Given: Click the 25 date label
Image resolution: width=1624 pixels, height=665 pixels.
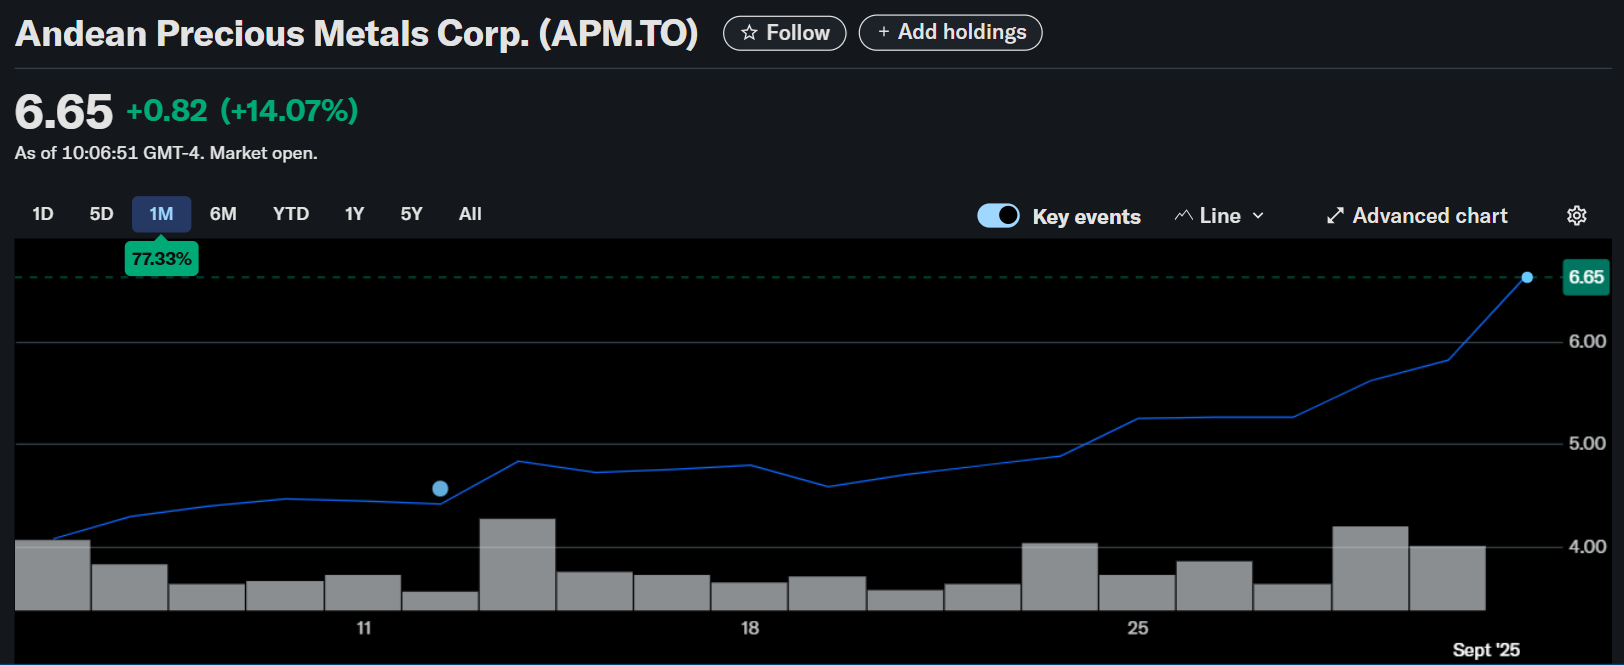Looking at the screenshot, I should click(x=1138, y=628).
